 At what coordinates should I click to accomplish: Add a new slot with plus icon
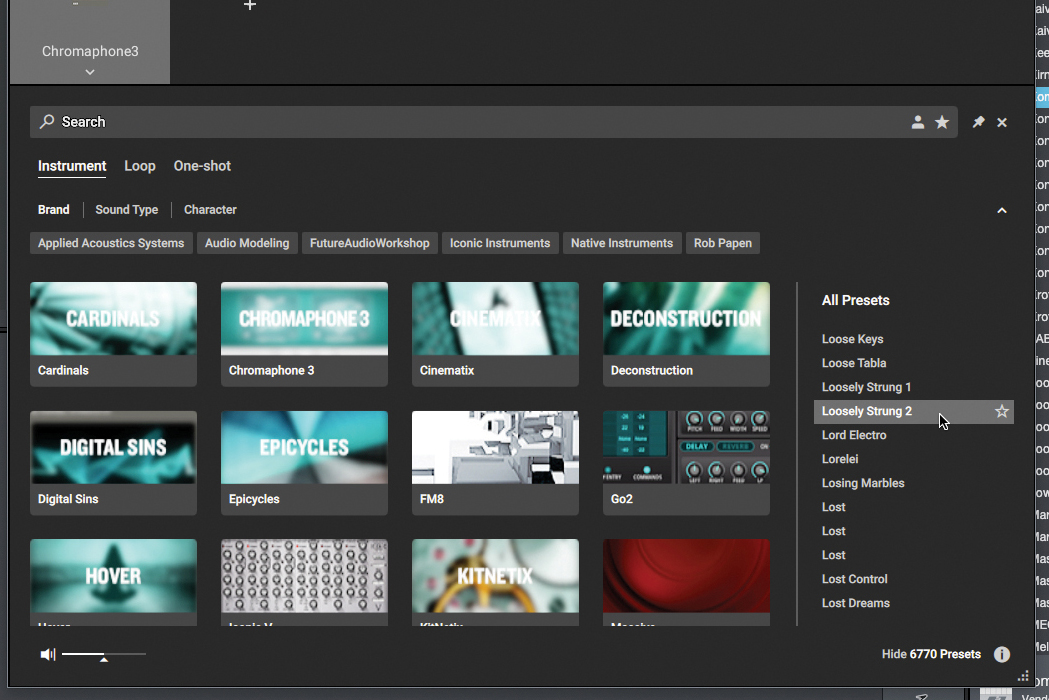(x=250, y=5)
